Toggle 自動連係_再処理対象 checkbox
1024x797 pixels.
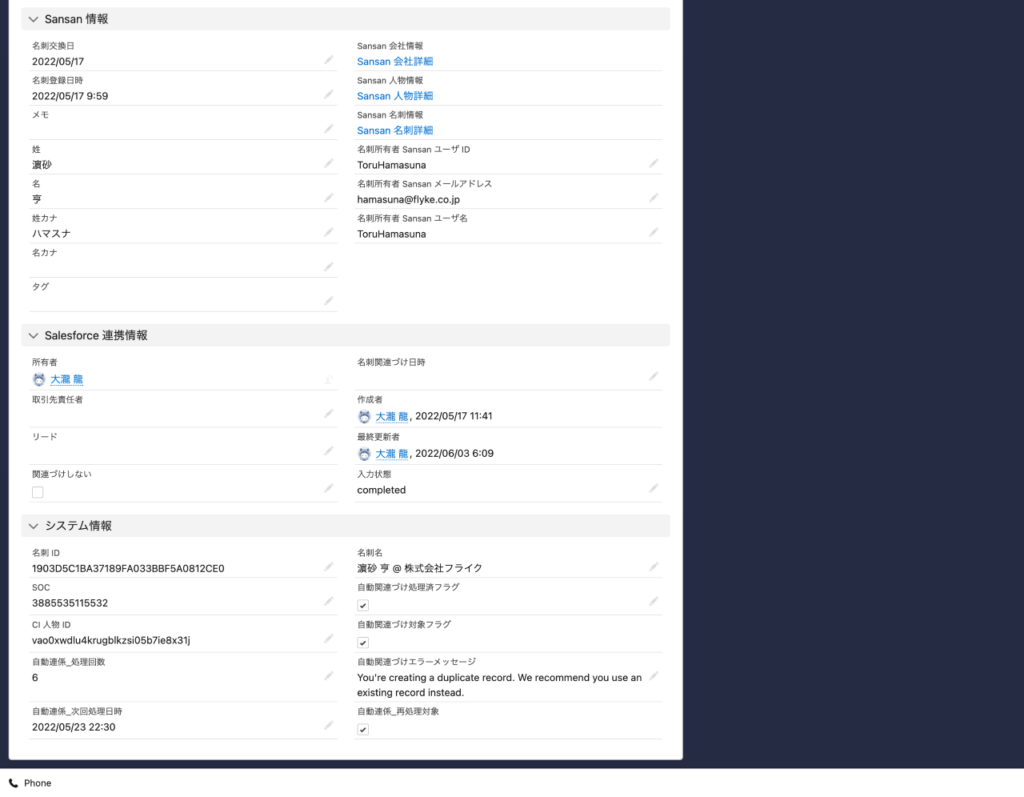(363, 730)
